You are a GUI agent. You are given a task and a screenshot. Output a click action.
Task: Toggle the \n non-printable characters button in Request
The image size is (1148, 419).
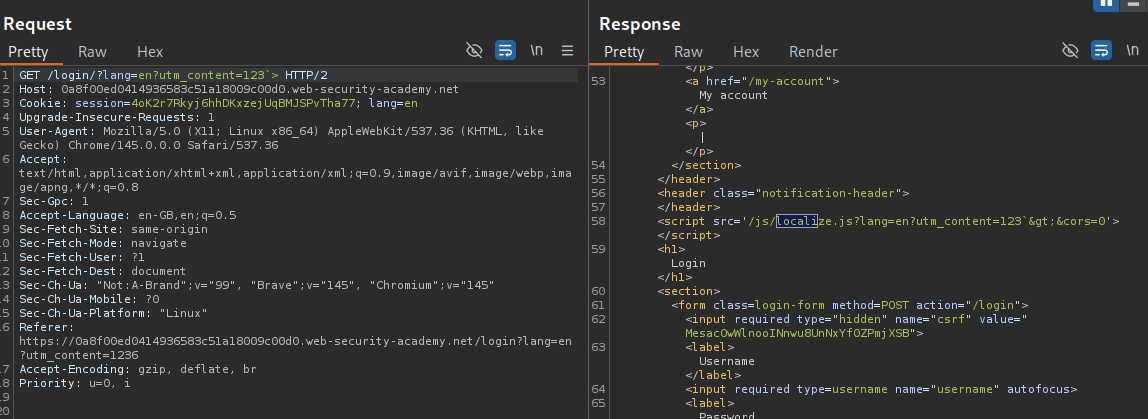point(537,51)
